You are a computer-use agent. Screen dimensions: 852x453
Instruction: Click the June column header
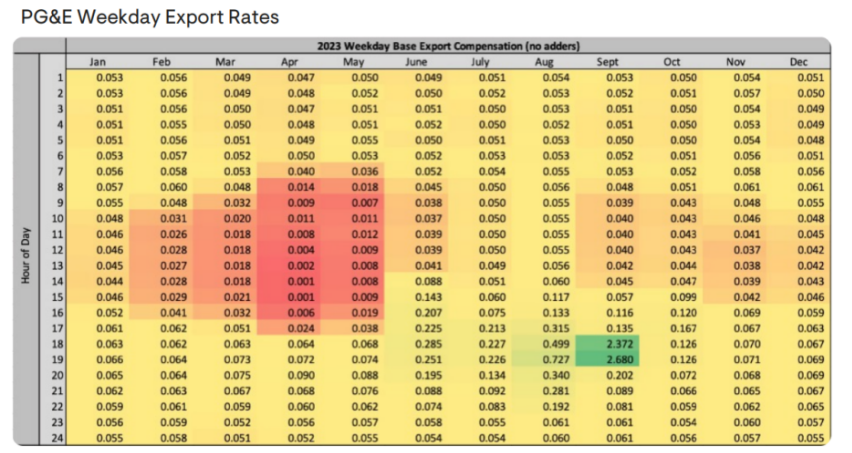[416, 62]
